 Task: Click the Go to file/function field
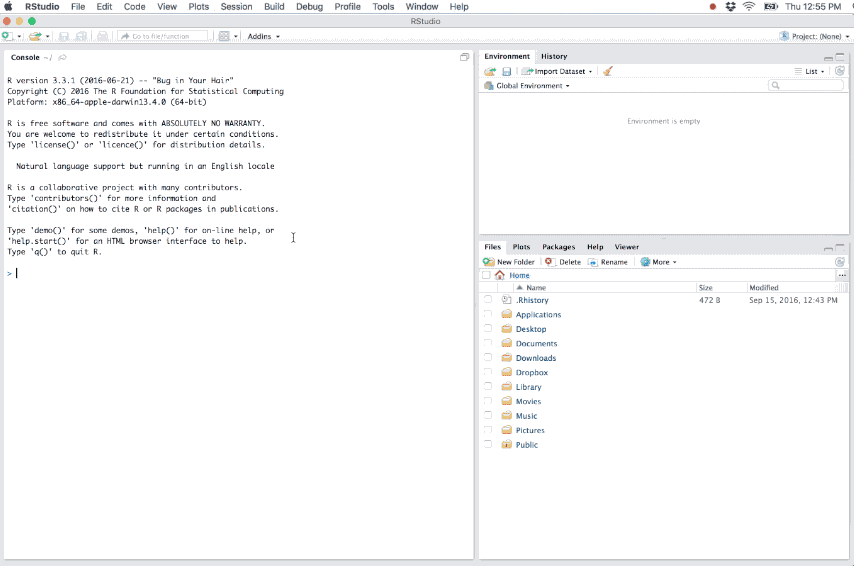coord(163,36)
